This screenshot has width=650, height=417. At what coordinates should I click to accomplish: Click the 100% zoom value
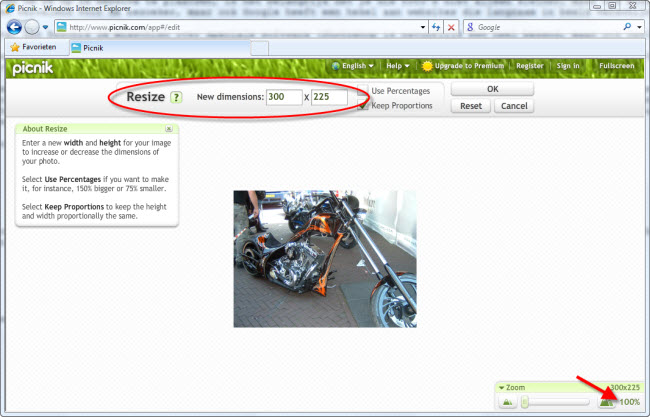coord(630,402)
